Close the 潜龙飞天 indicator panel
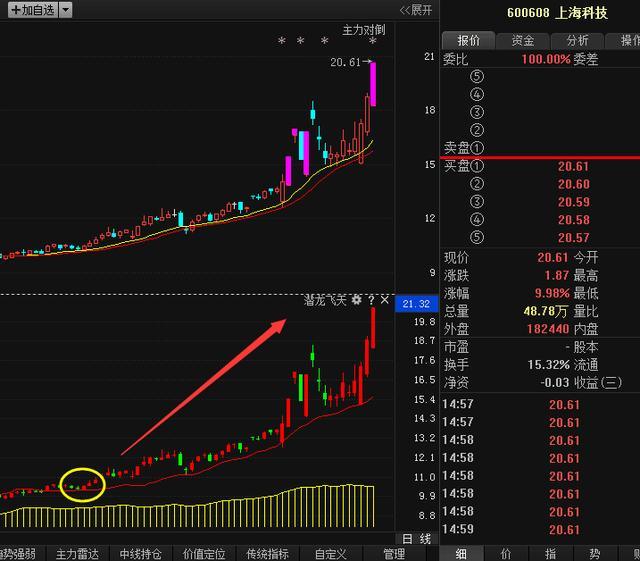The width and height of the screenshot is (640, 561). pyautogui.click(x=384, y=300)
